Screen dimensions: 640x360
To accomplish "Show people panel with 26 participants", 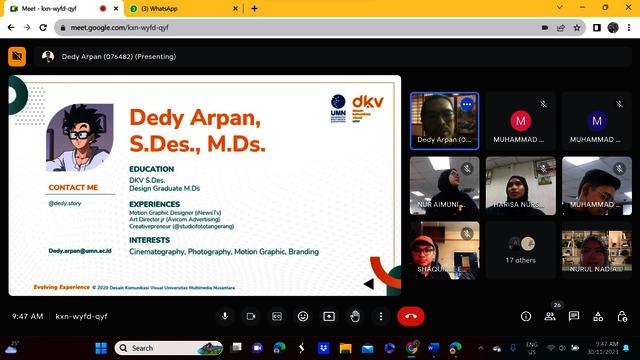I will point(550,316).
